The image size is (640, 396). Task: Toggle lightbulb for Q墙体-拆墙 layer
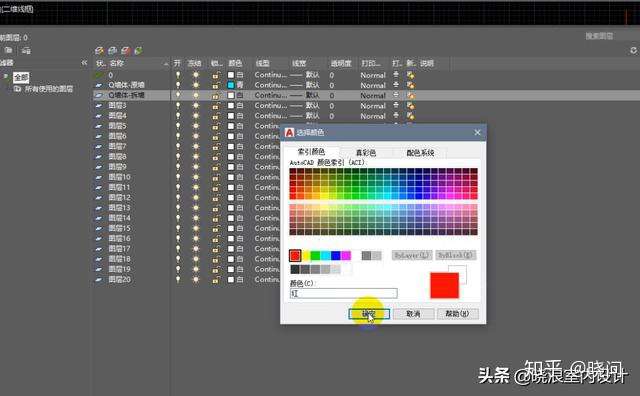[x=178, y=95]
